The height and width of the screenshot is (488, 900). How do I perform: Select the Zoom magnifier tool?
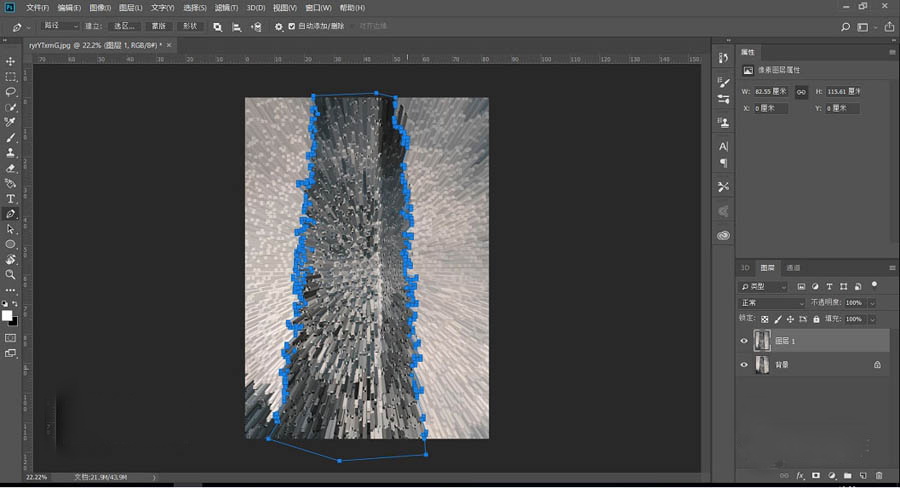pyautogui.click(x=11, y=274)
